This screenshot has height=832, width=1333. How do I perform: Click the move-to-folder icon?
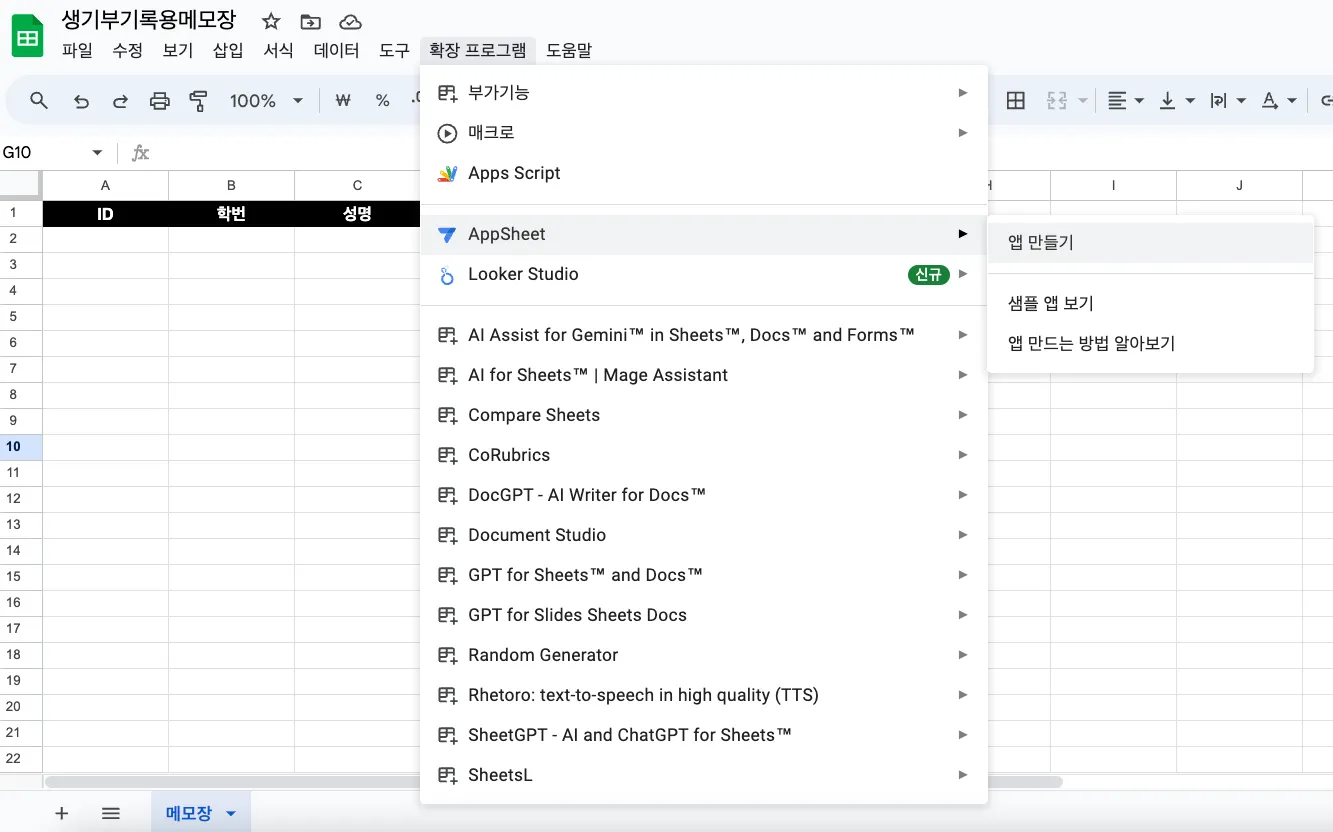pos(311,21)
